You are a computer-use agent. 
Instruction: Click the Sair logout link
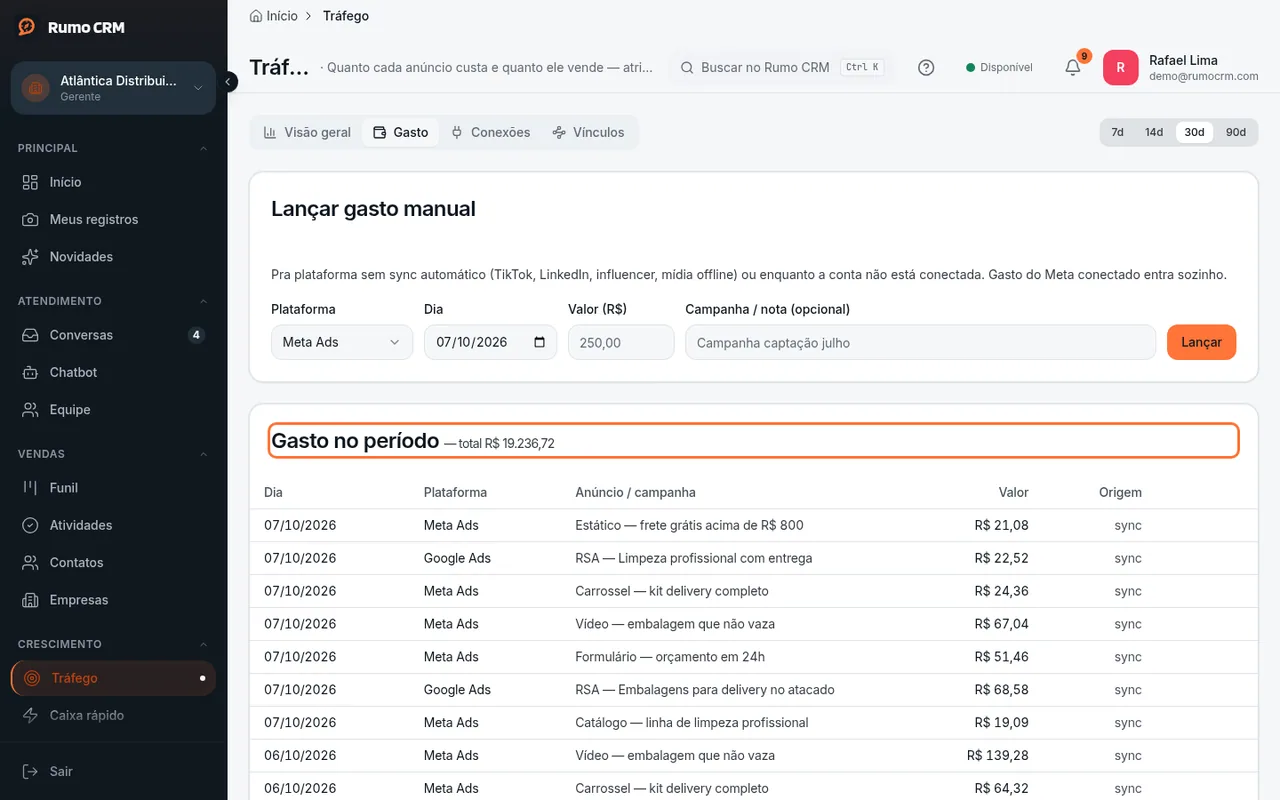[x=113, y=771]
